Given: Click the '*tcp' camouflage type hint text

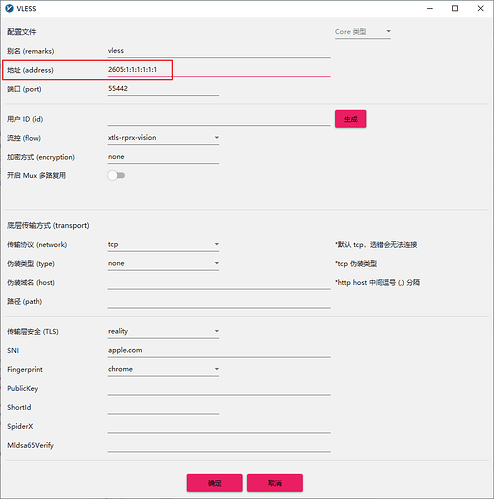Looking at the screenshot, I should pyautogui.click(x=356, y=264).
